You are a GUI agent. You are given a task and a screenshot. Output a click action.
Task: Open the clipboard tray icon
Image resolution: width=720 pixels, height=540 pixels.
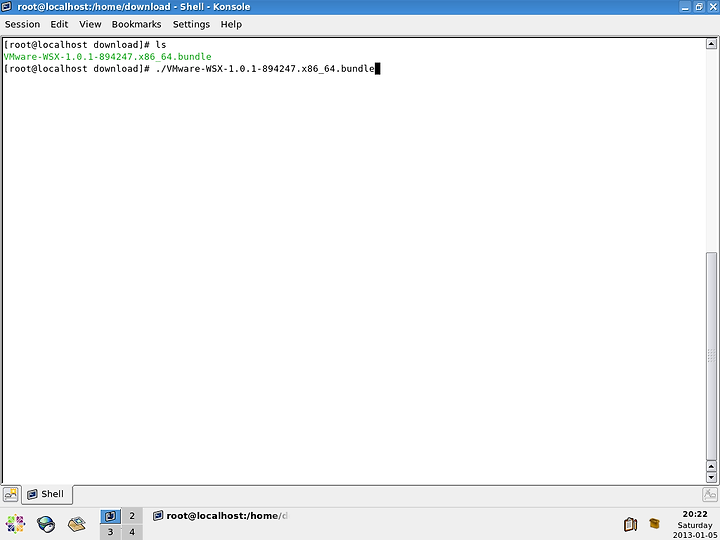click(x=630, y=524)
